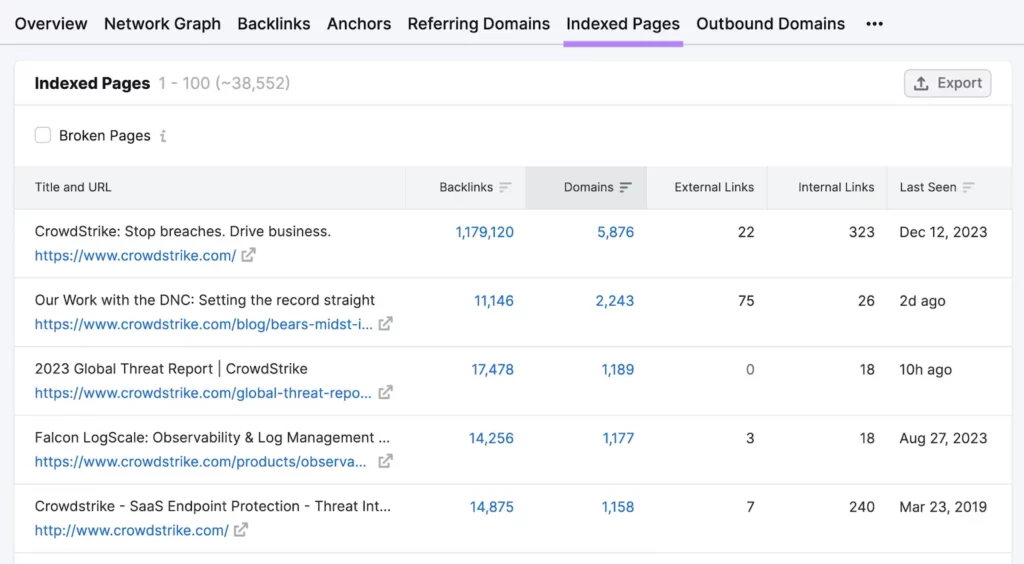Sort by Backlinks column sort icon

tap(505, 187)
